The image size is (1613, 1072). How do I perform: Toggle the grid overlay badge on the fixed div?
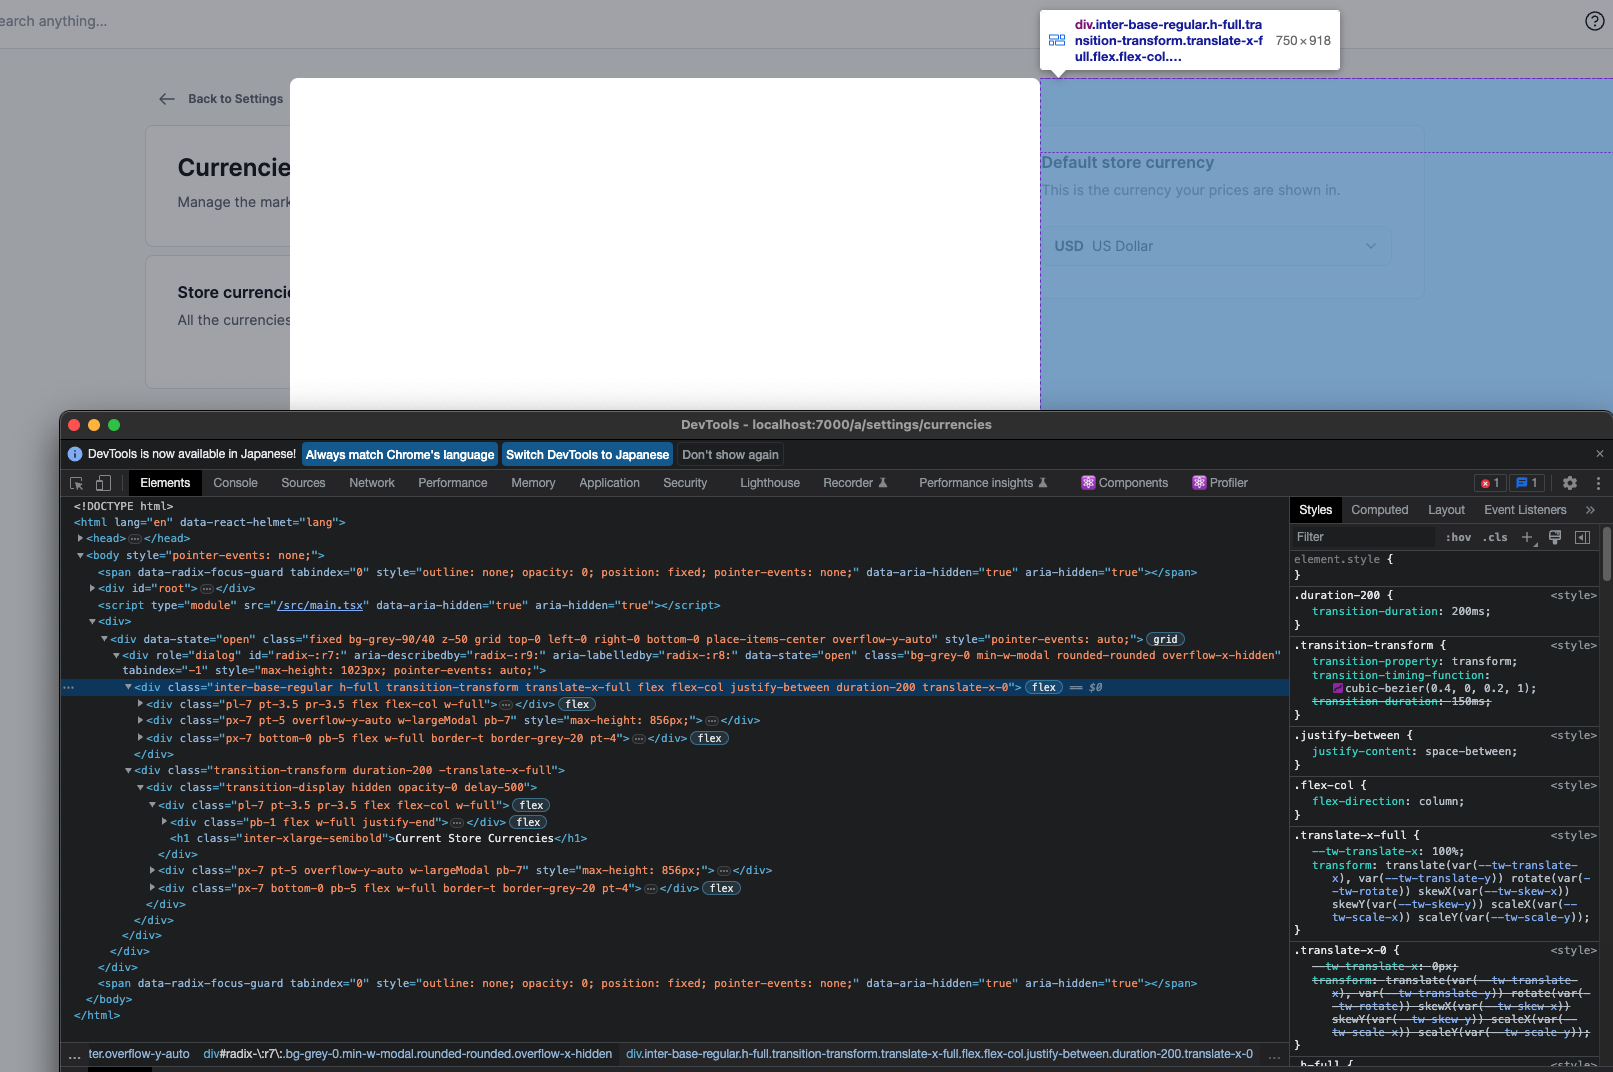coord(1165,640)
